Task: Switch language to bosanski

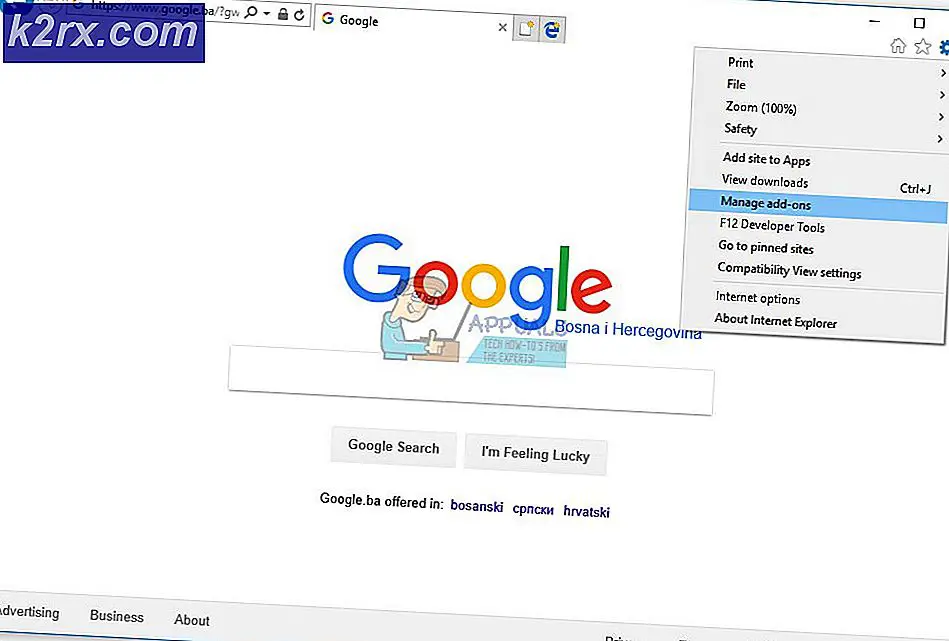Action: 477,507
